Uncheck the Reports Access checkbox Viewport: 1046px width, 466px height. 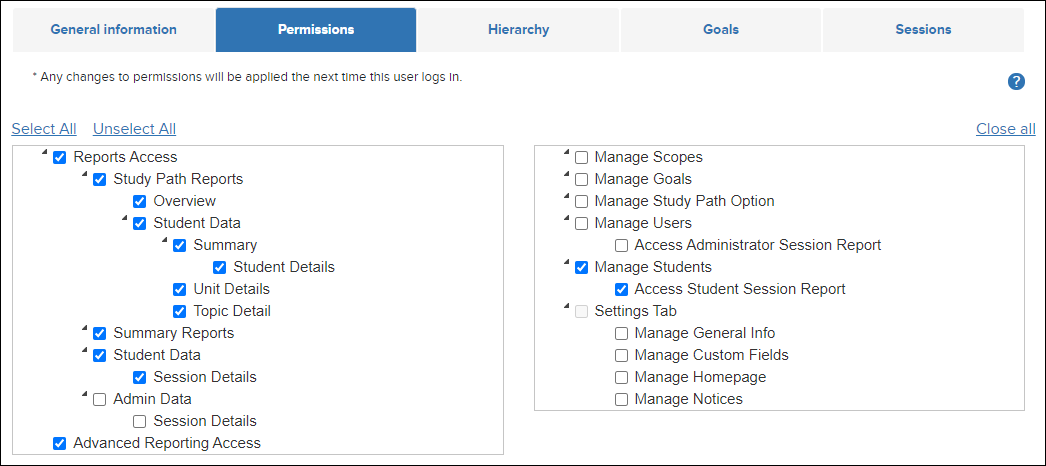coord(59,158)
